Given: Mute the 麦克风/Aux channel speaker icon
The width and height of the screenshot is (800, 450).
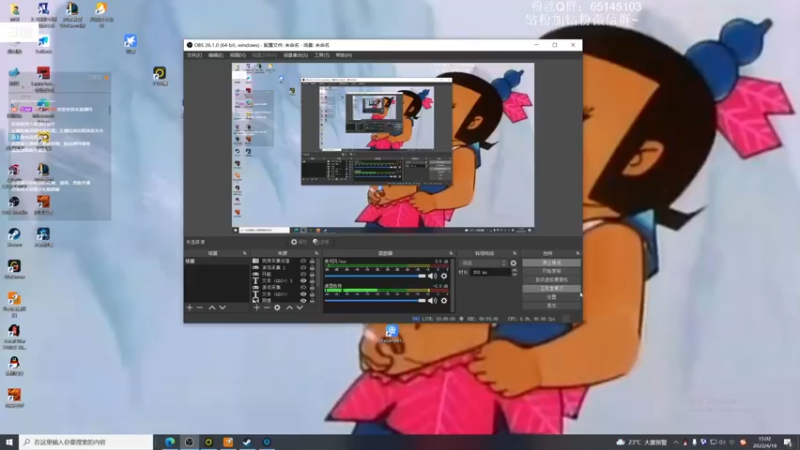Looking at the screenshot, I should [x=432, y=276].
